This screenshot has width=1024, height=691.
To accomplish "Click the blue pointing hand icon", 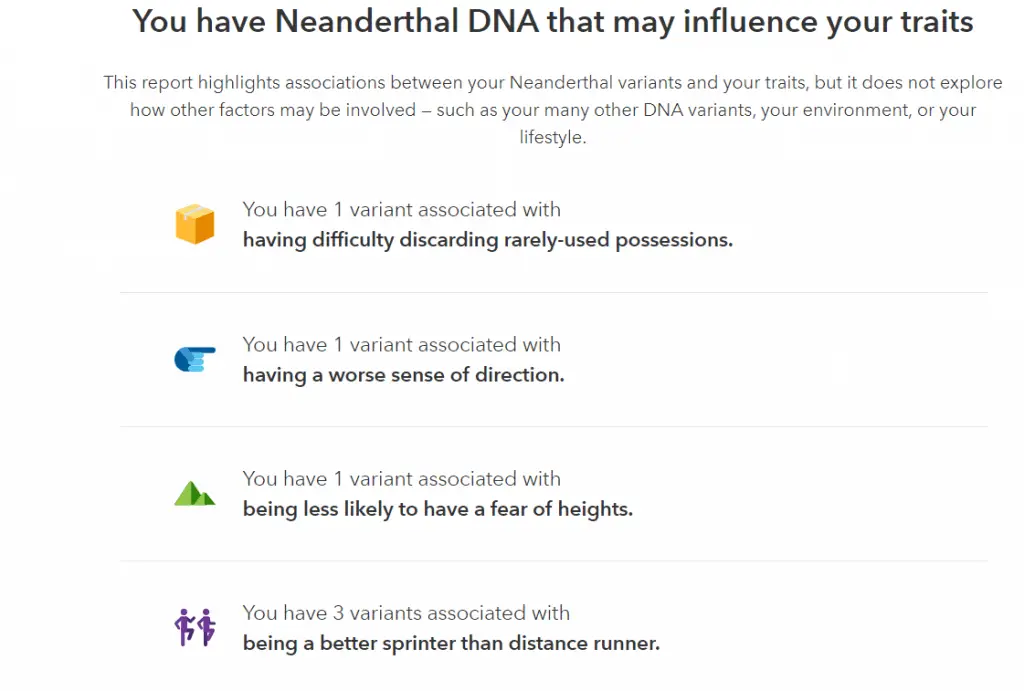I will tap(195, 359).
